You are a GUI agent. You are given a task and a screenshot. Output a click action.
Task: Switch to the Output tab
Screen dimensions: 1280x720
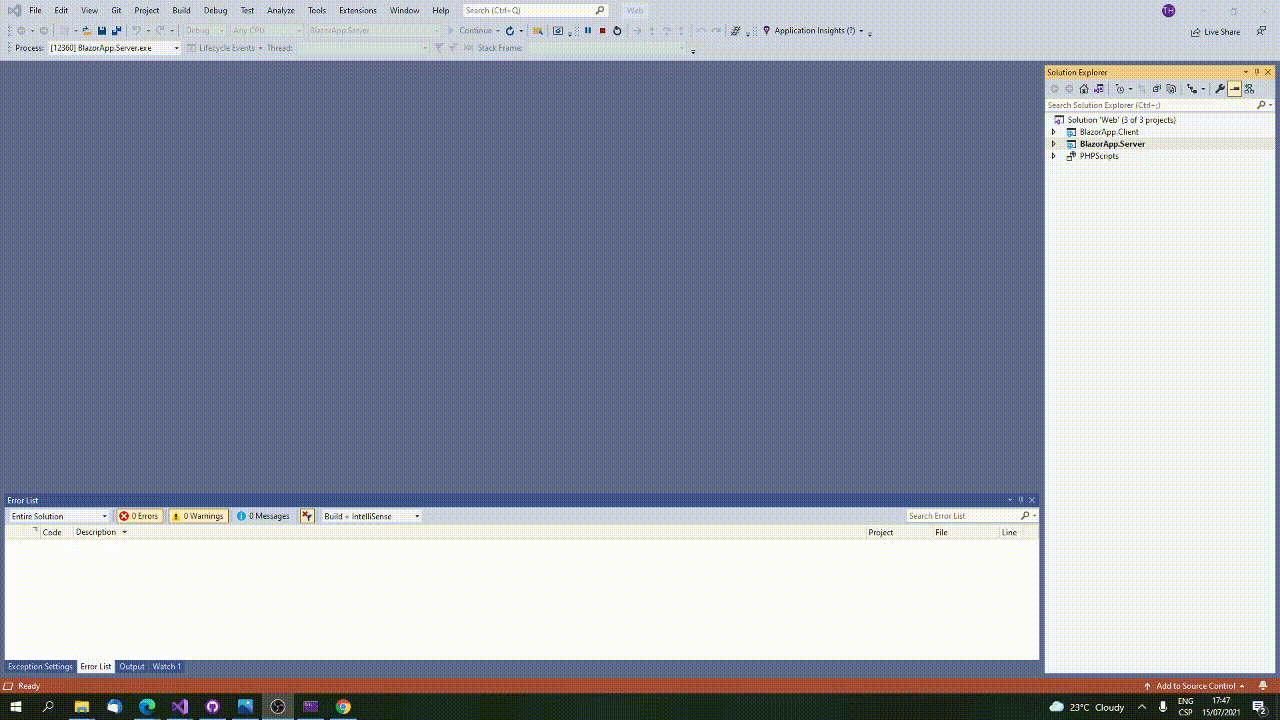(x=132, y=667)
